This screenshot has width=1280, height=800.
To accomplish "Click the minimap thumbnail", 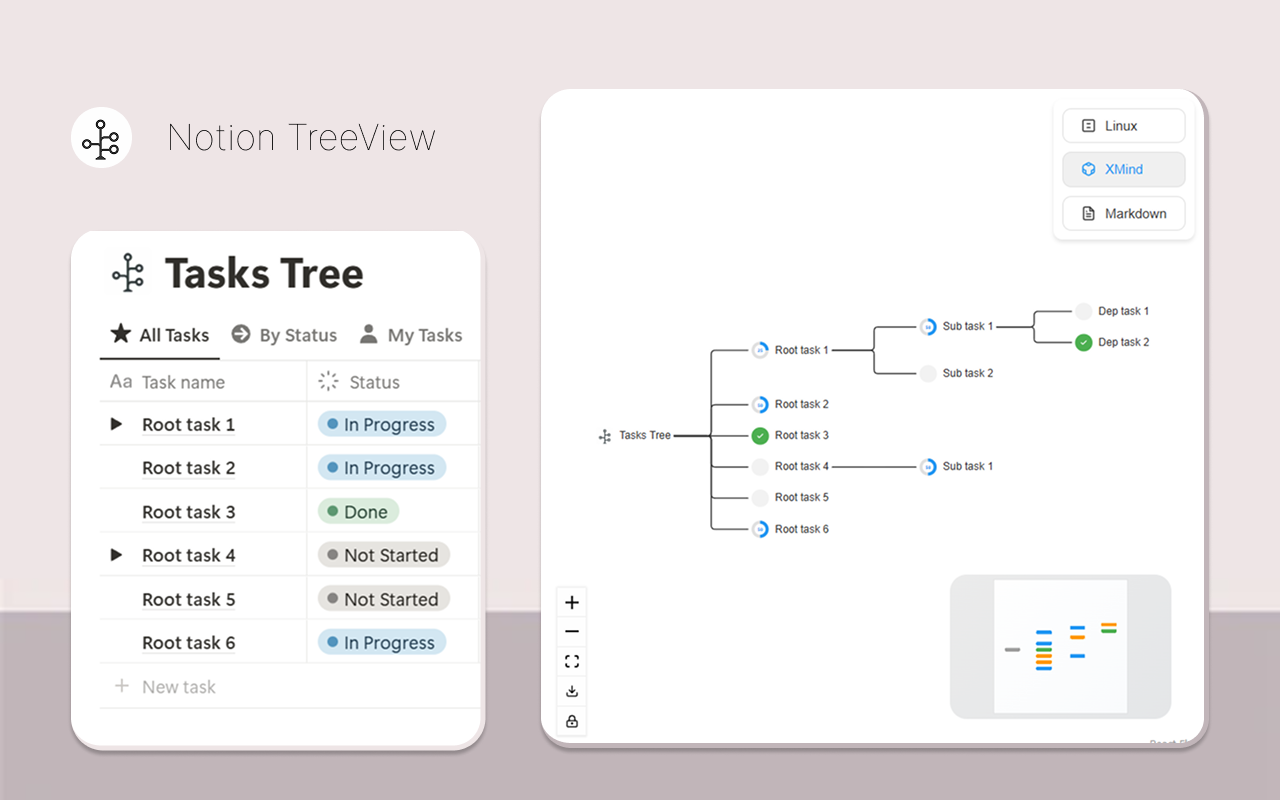I will [1060, 646].
